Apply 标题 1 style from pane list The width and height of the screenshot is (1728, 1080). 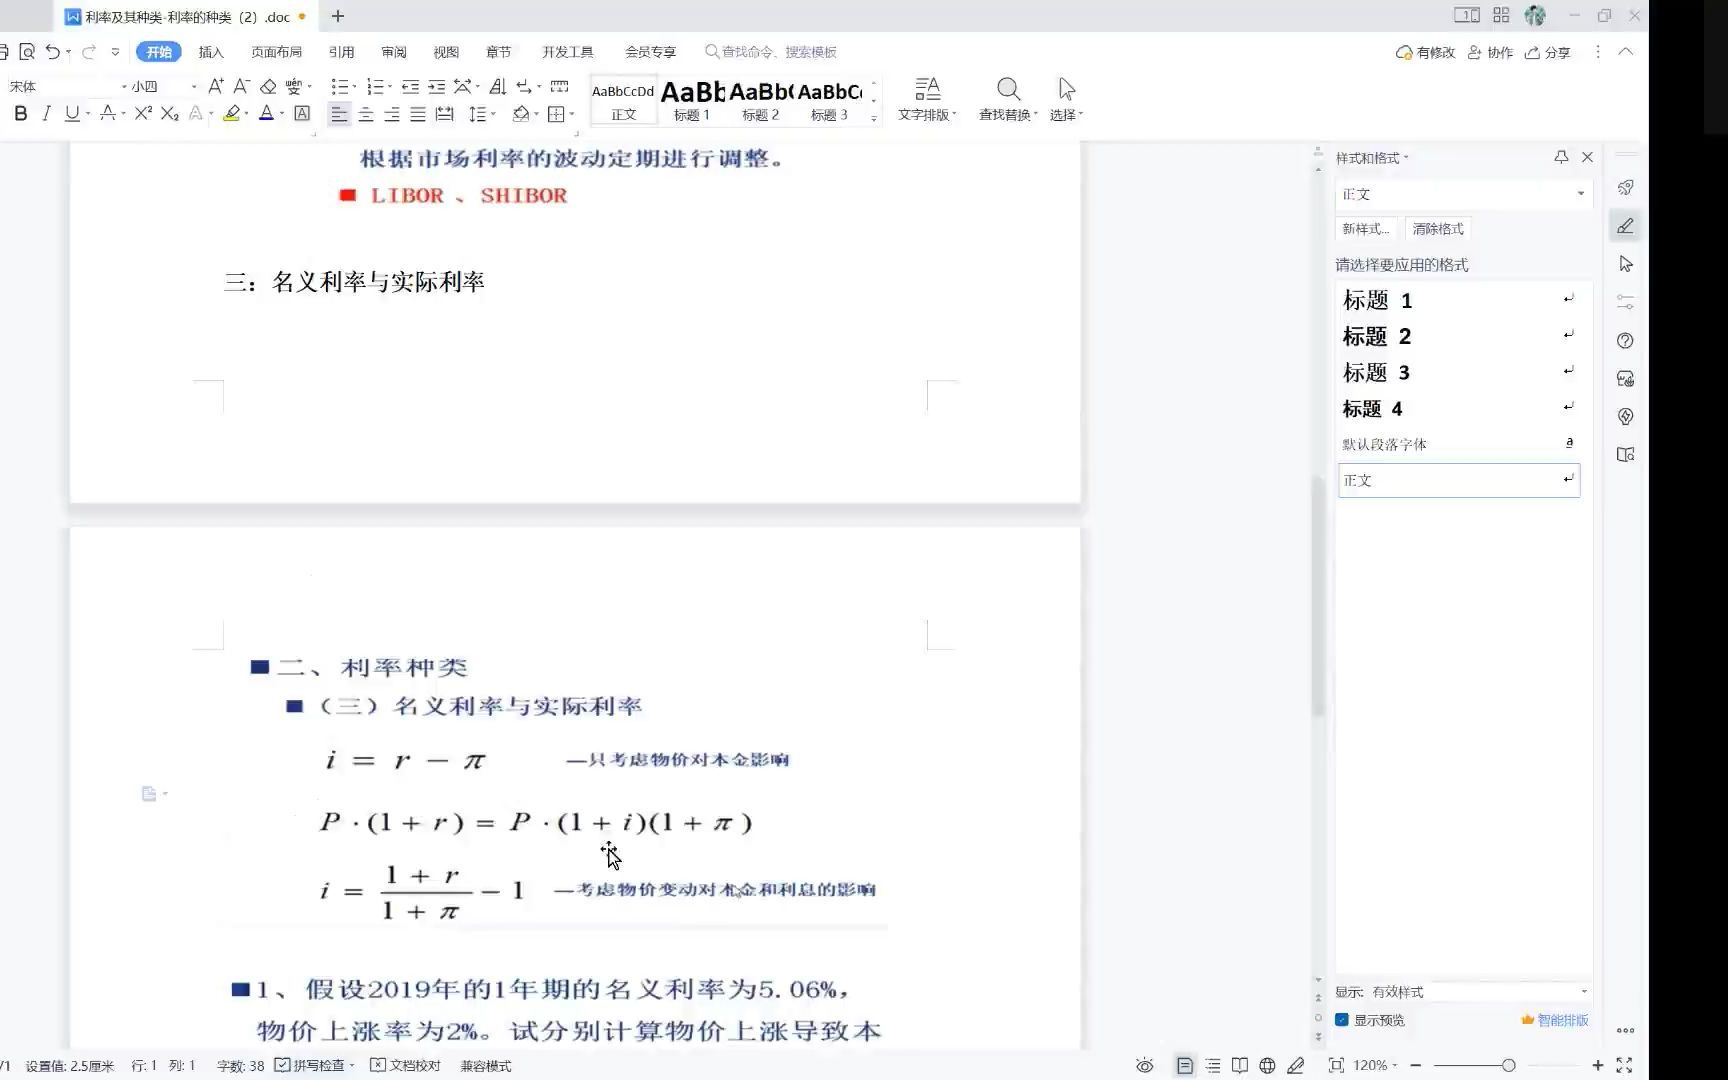coord(1459,300)
